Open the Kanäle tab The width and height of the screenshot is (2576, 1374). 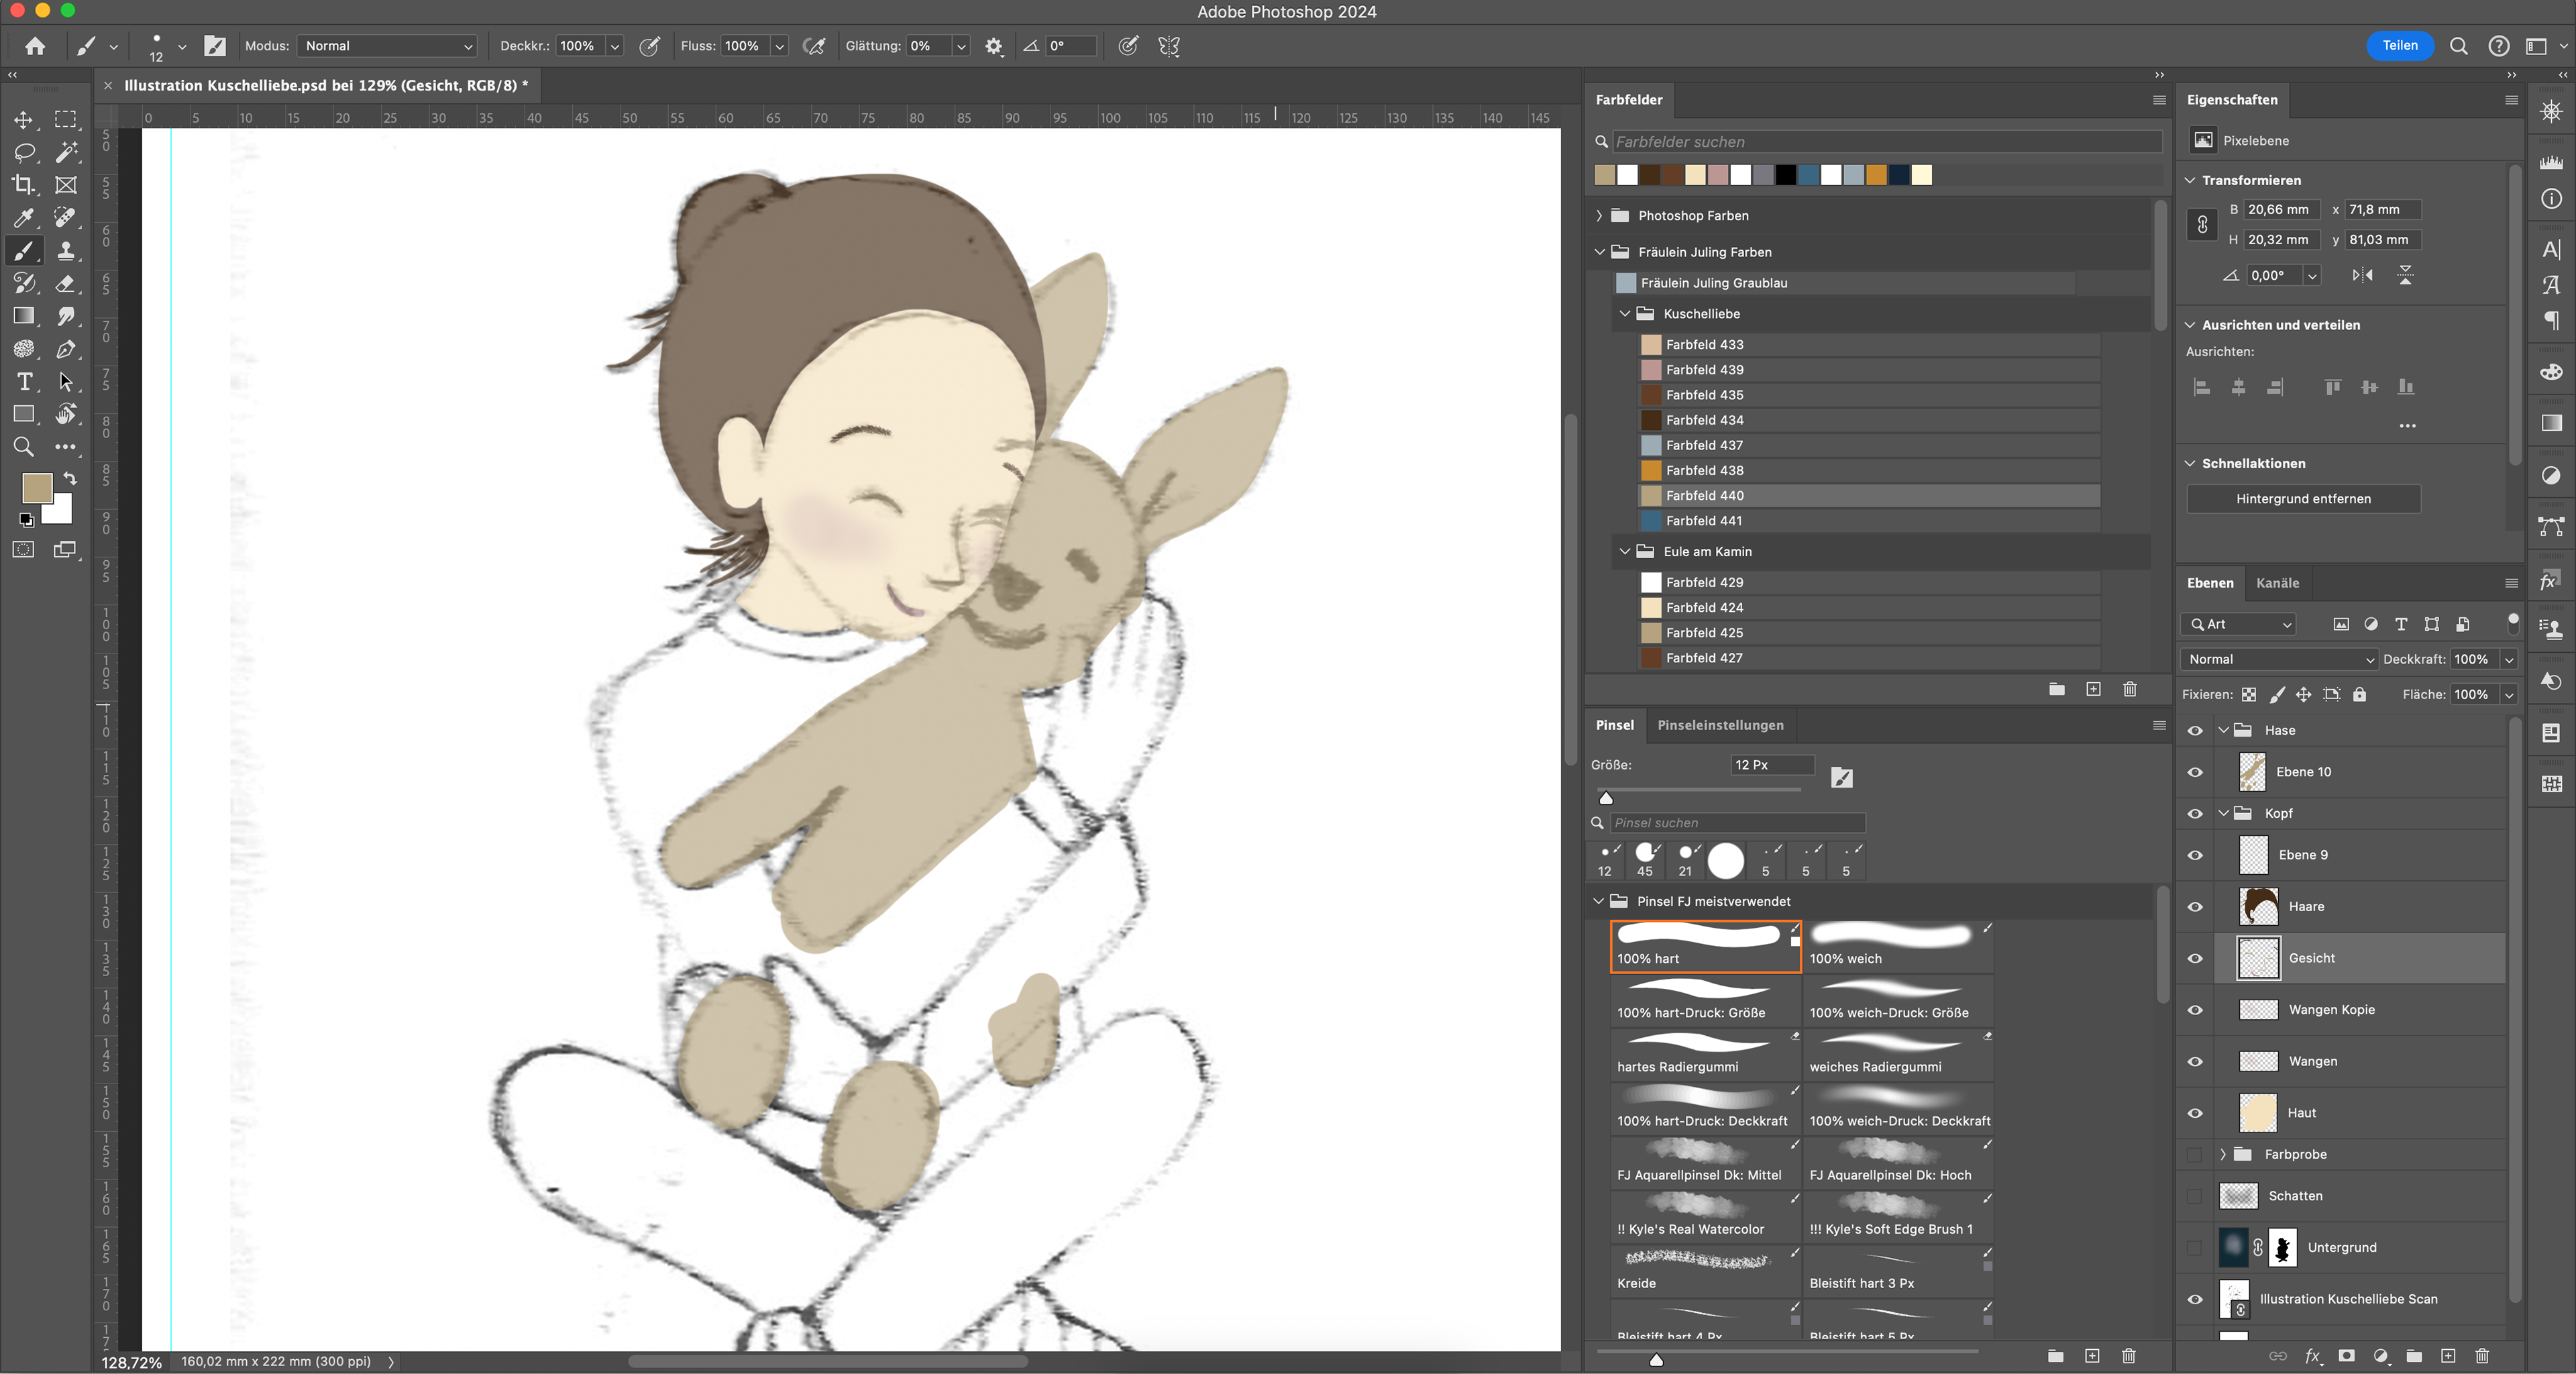point(2277,583)
